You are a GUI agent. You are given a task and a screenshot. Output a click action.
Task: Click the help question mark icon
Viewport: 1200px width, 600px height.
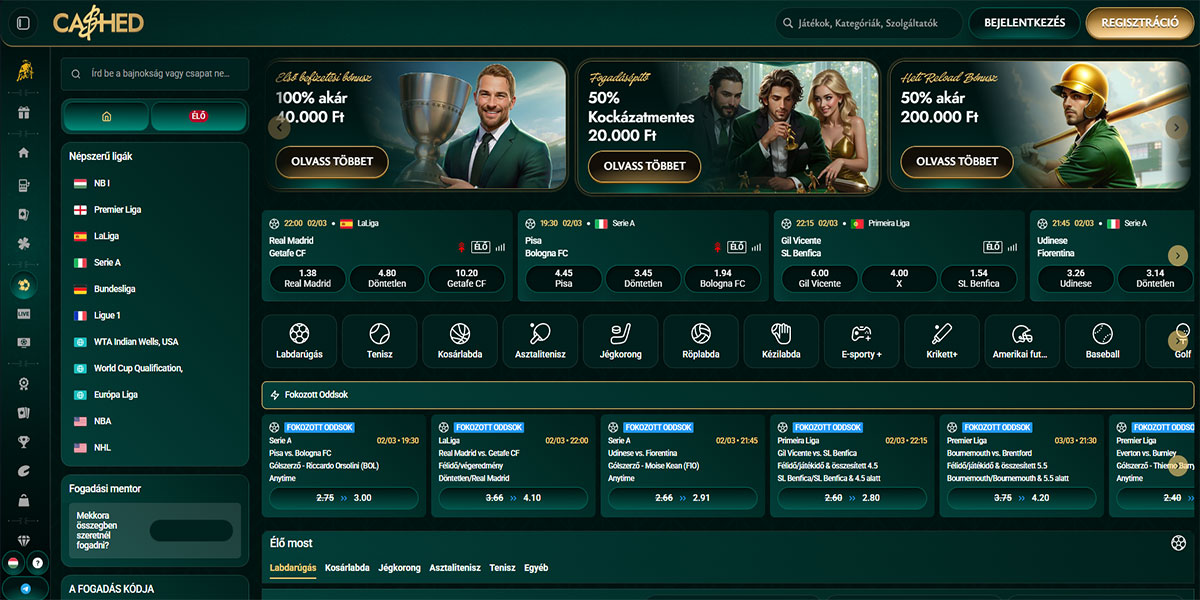[37, 563]
